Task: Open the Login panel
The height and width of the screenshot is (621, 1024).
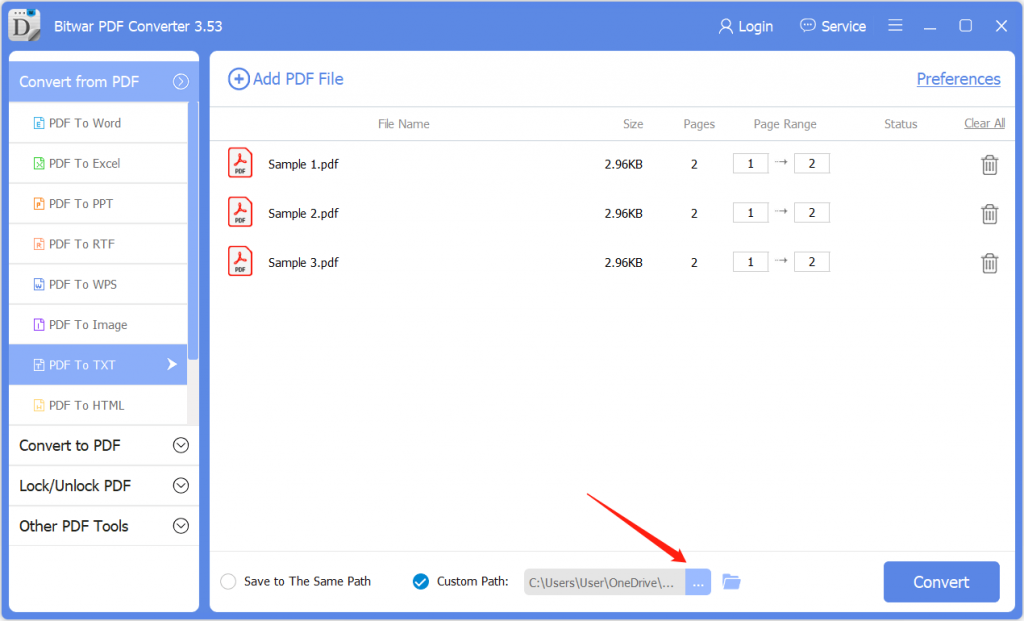Action: (745, 26)
